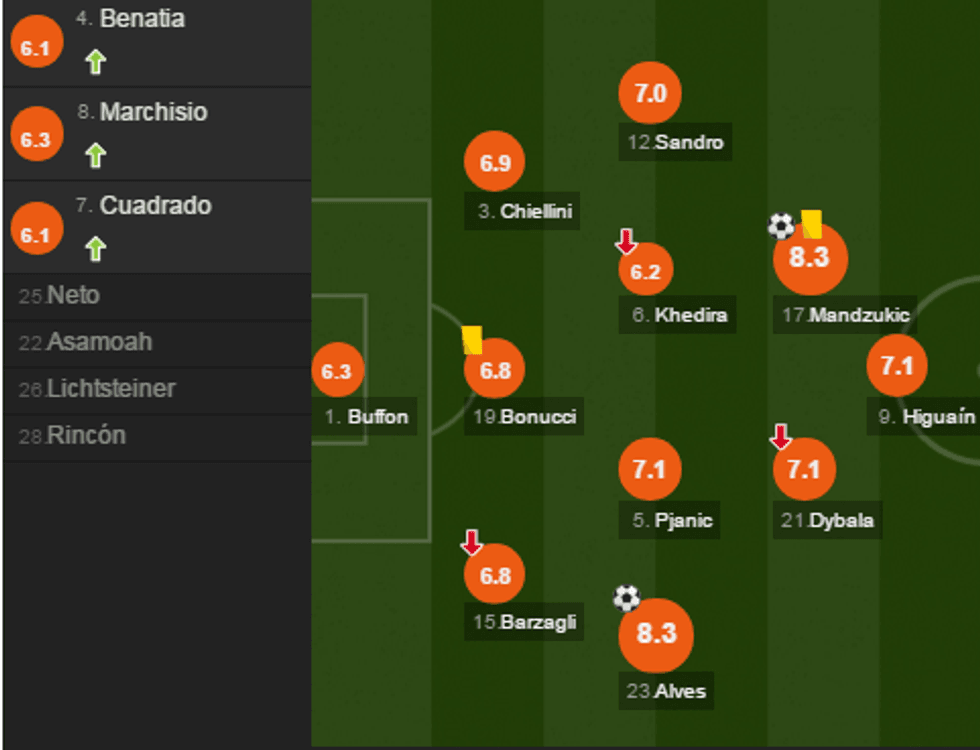Image resolution: width=980 pixels, height=750 pixels.
Task: Click the green substitution arrow under Benatia
Action: (93, 62)
